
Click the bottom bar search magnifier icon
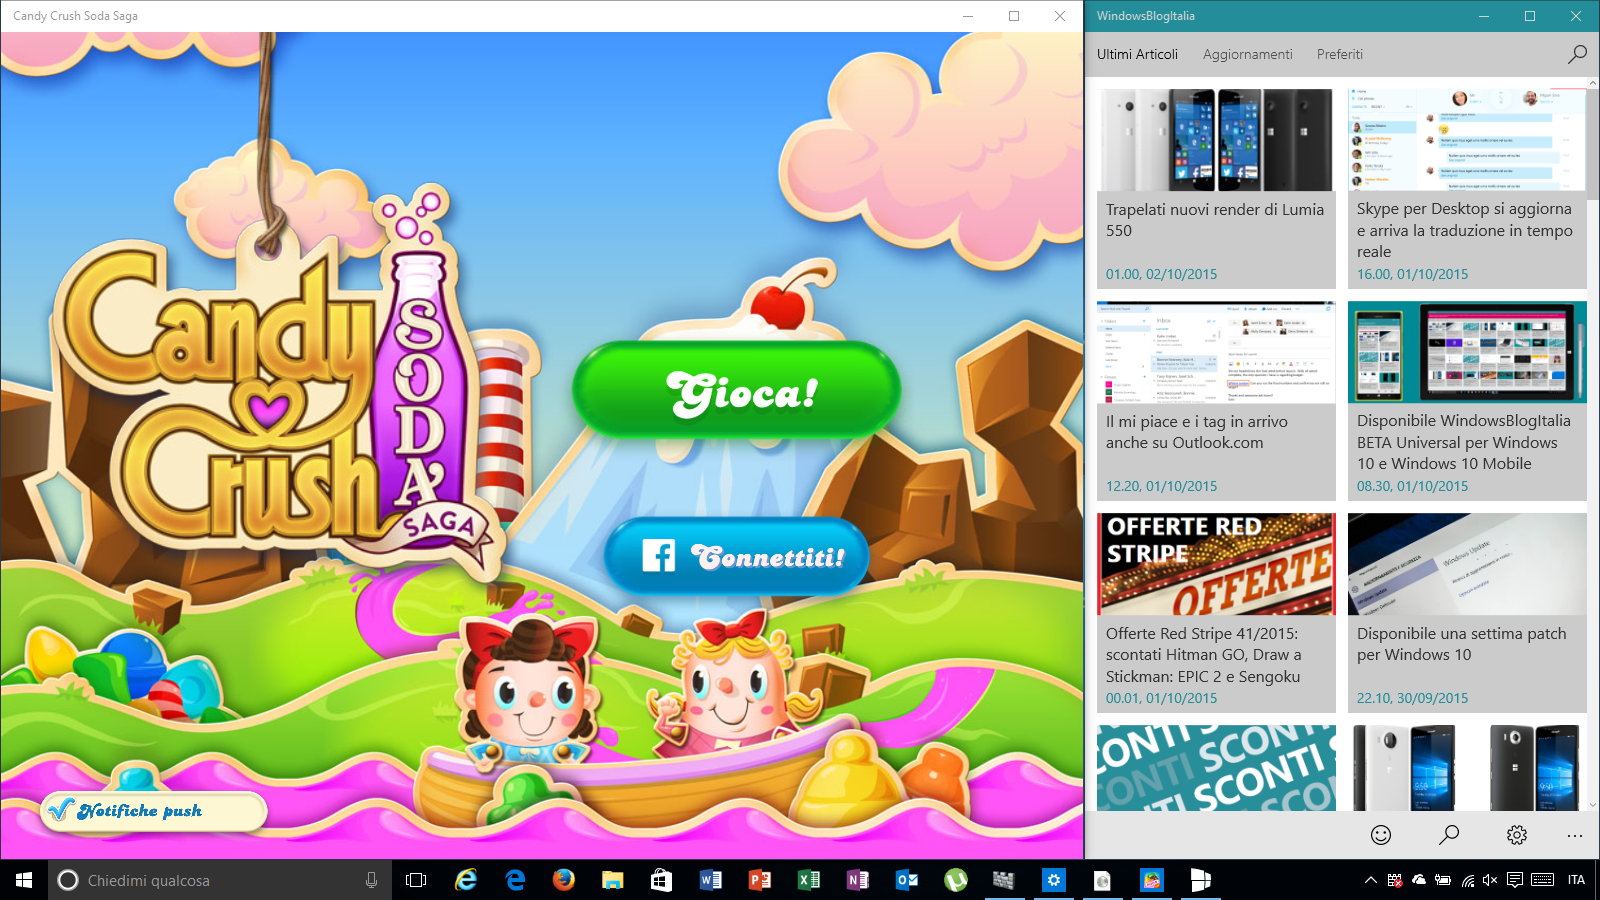(1449, 835)
